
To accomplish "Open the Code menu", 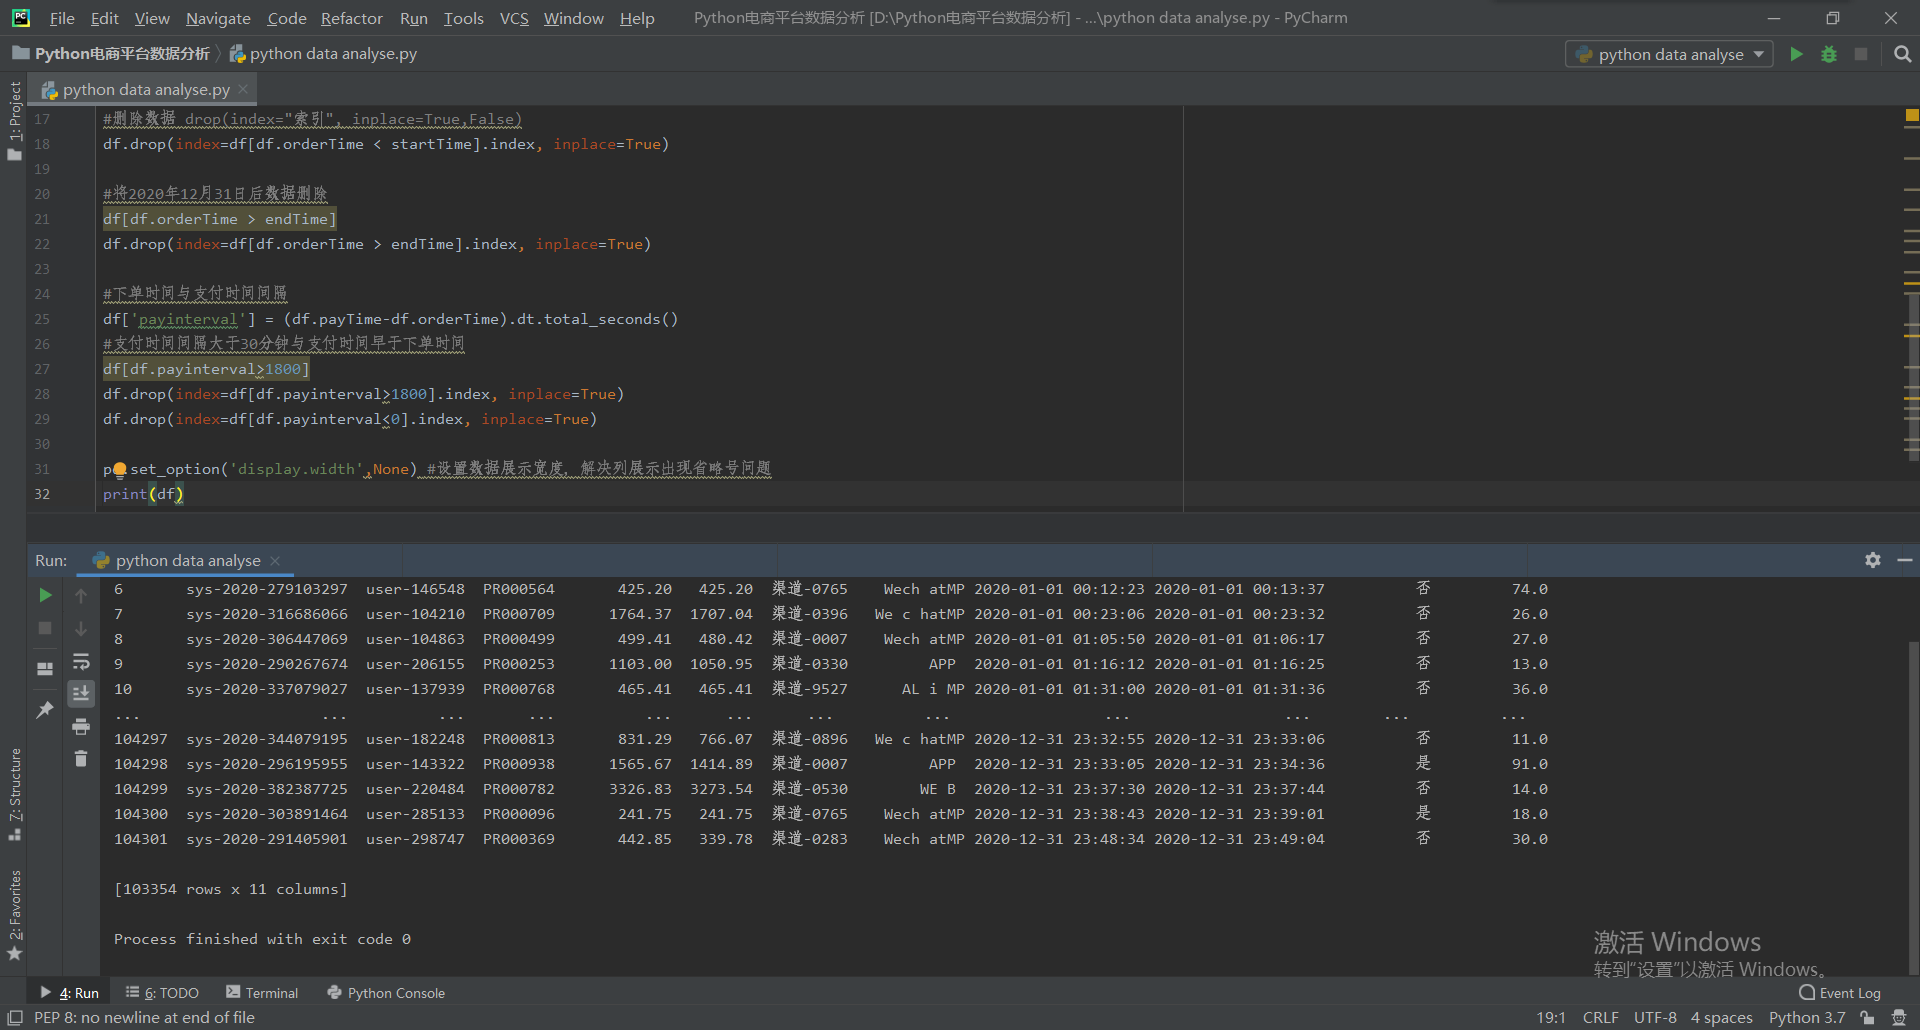I will pyautogui.click(x=287, y=18).
